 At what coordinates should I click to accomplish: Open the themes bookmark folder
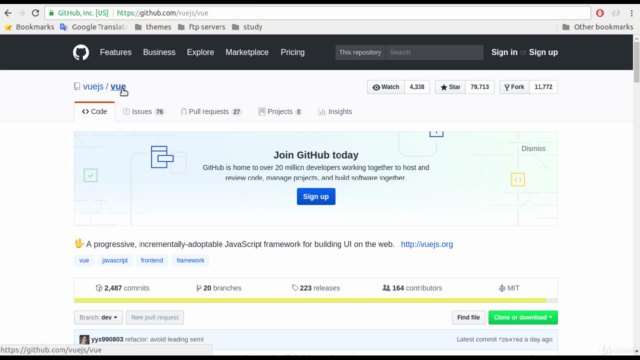point(153,27)
